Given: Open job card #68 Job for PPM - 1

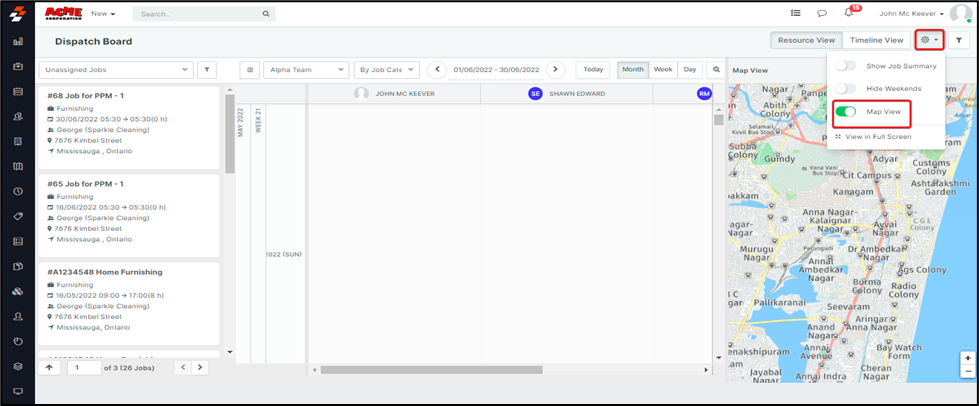Looking at the screenshot, I should (x=129, y=127).
